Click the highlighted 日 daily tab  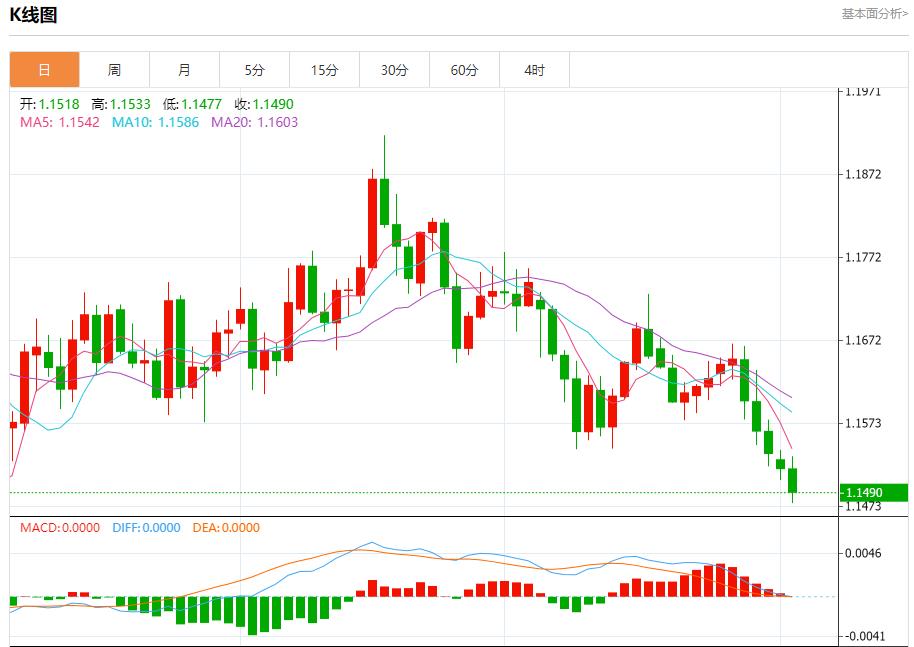point(44,69)
